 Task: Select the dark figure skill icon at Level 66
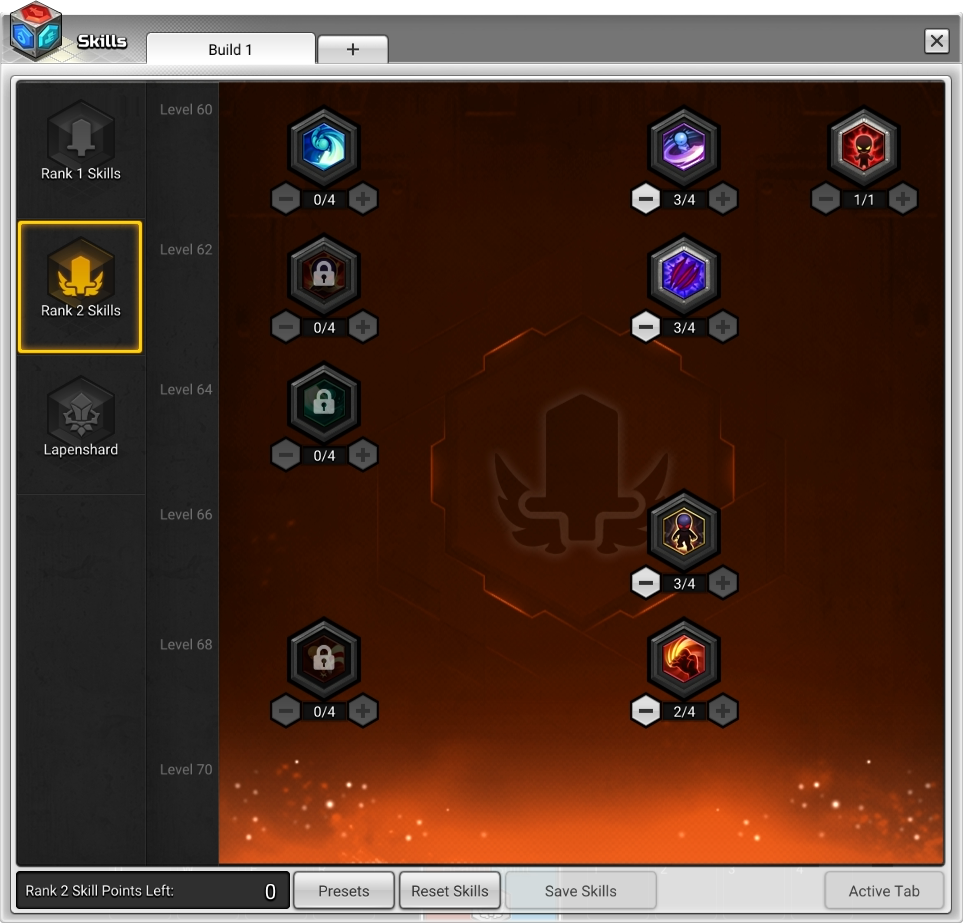click(x=684, y=531)
